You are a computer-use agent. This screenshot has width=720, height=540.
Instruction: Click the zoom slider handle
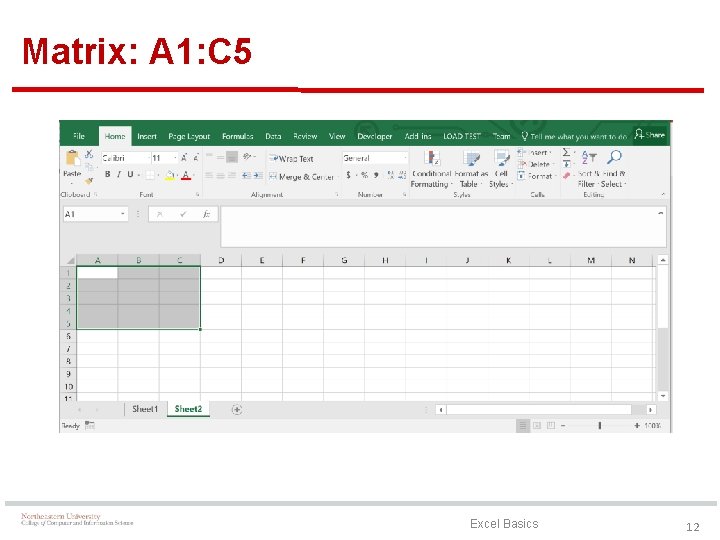600,426
